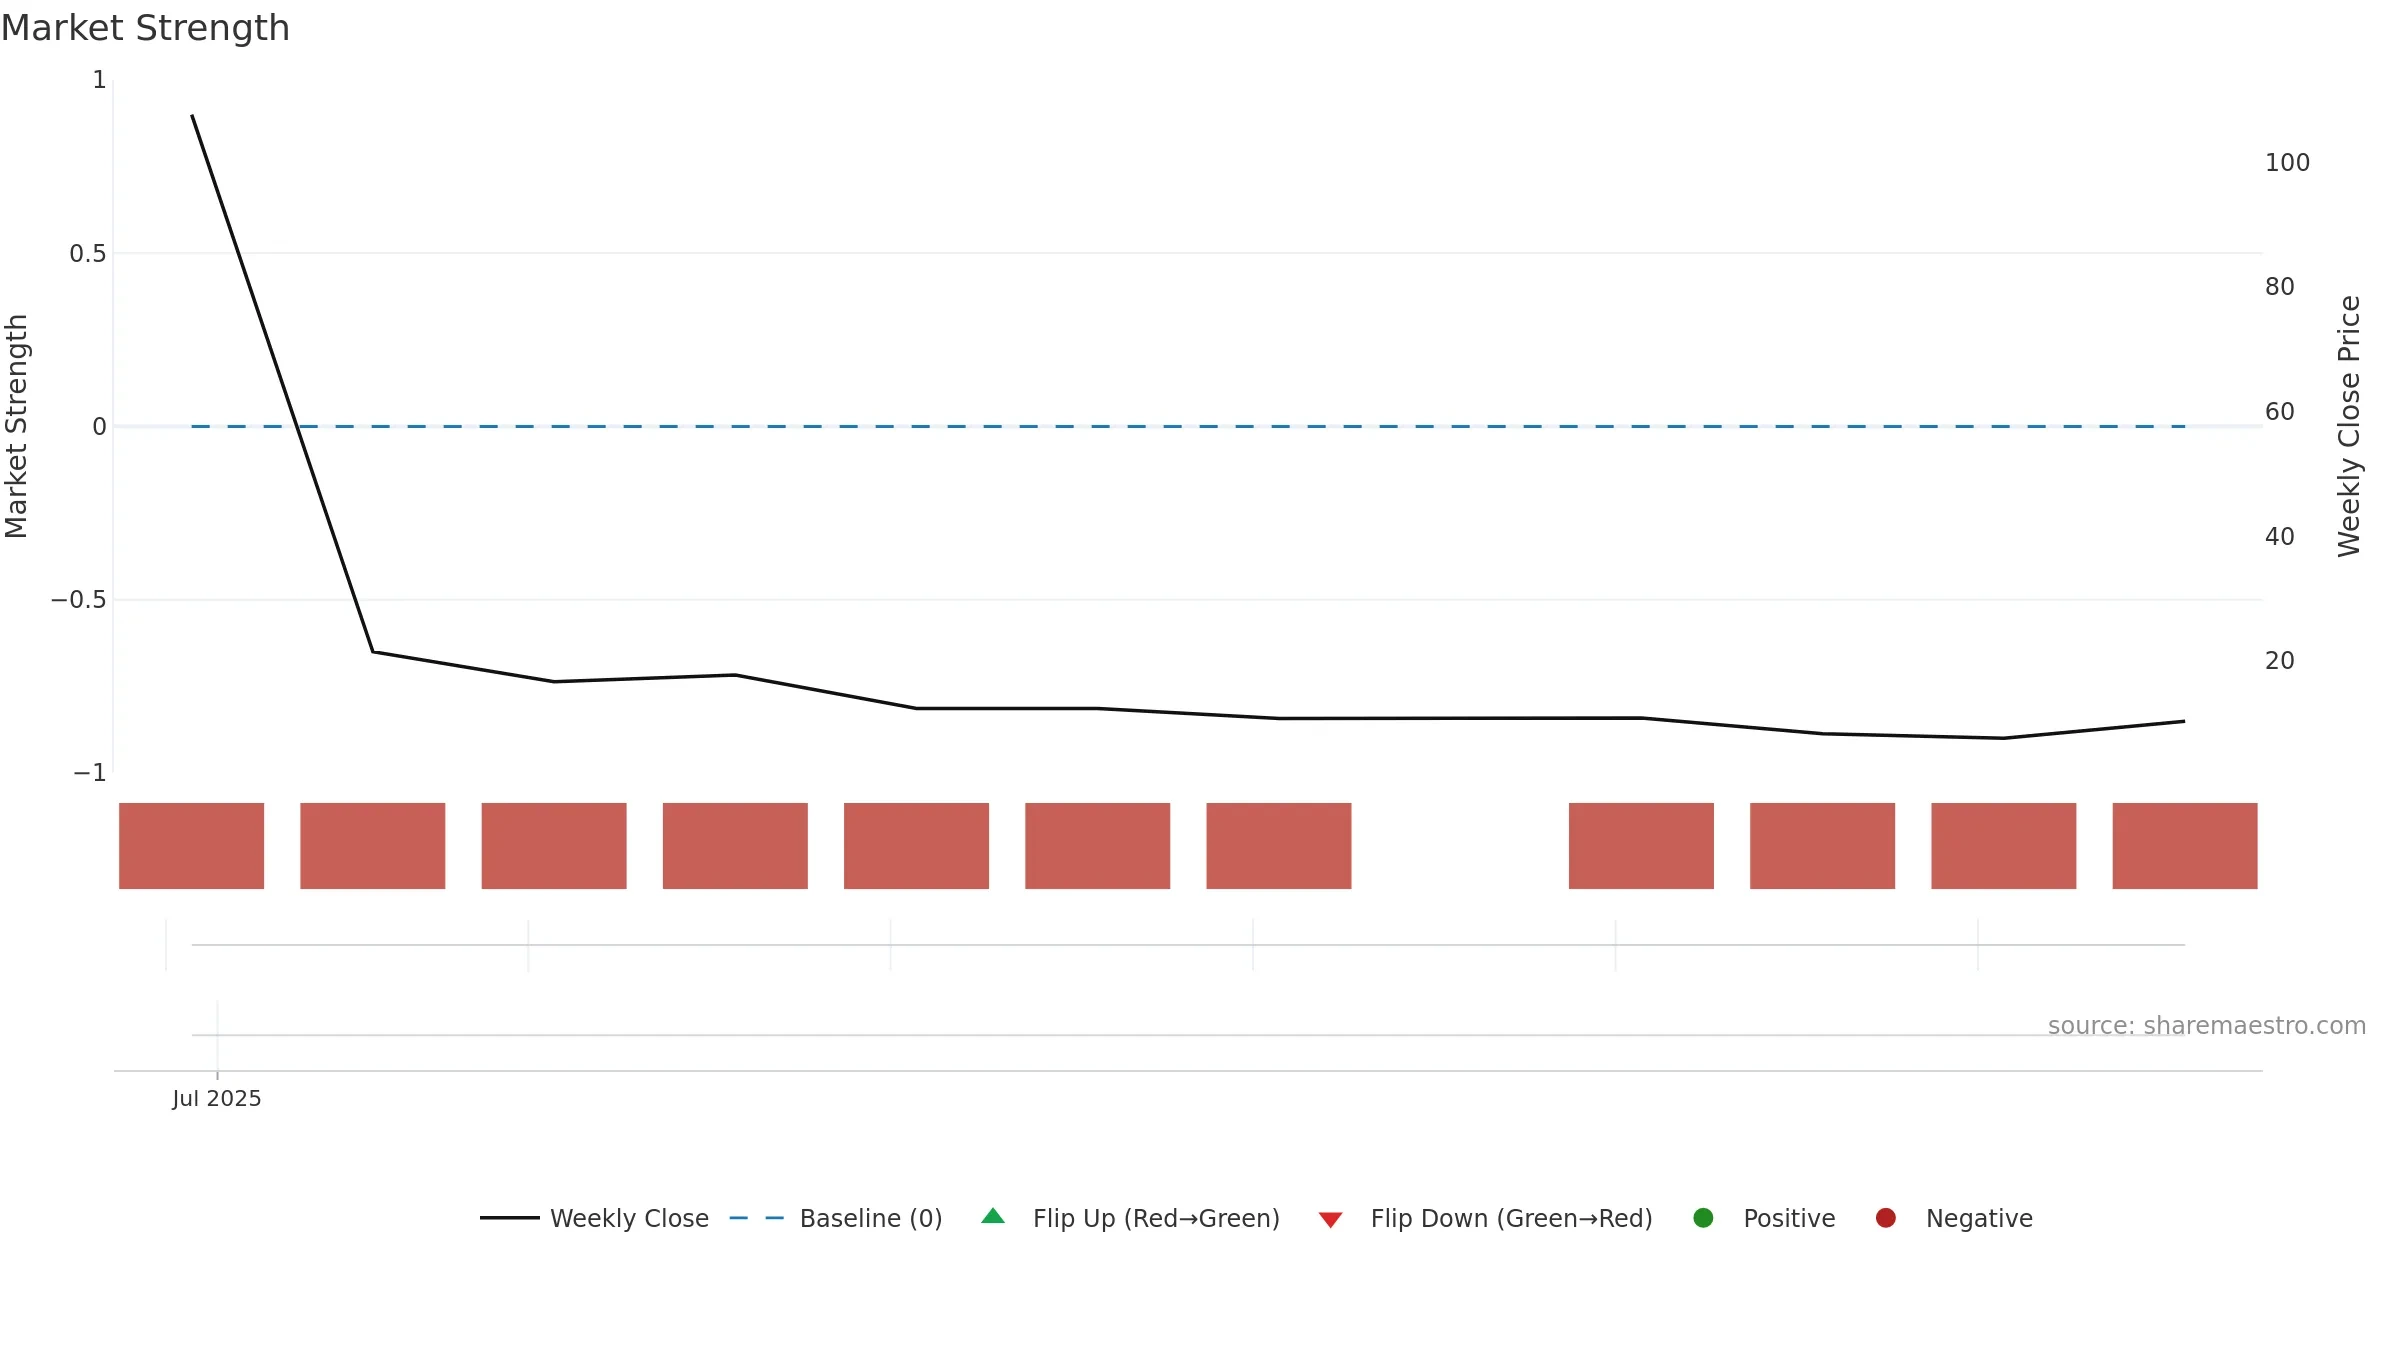Click the 0.5 tick on left axis

(x=87, y=254)
